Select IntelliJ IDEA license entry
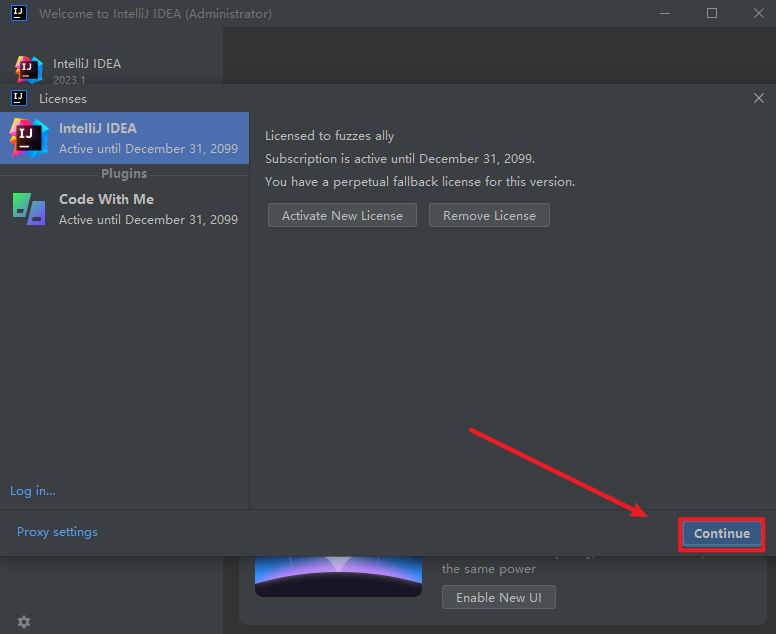Screen dimensions: 776x634 [x=124, y=138]
